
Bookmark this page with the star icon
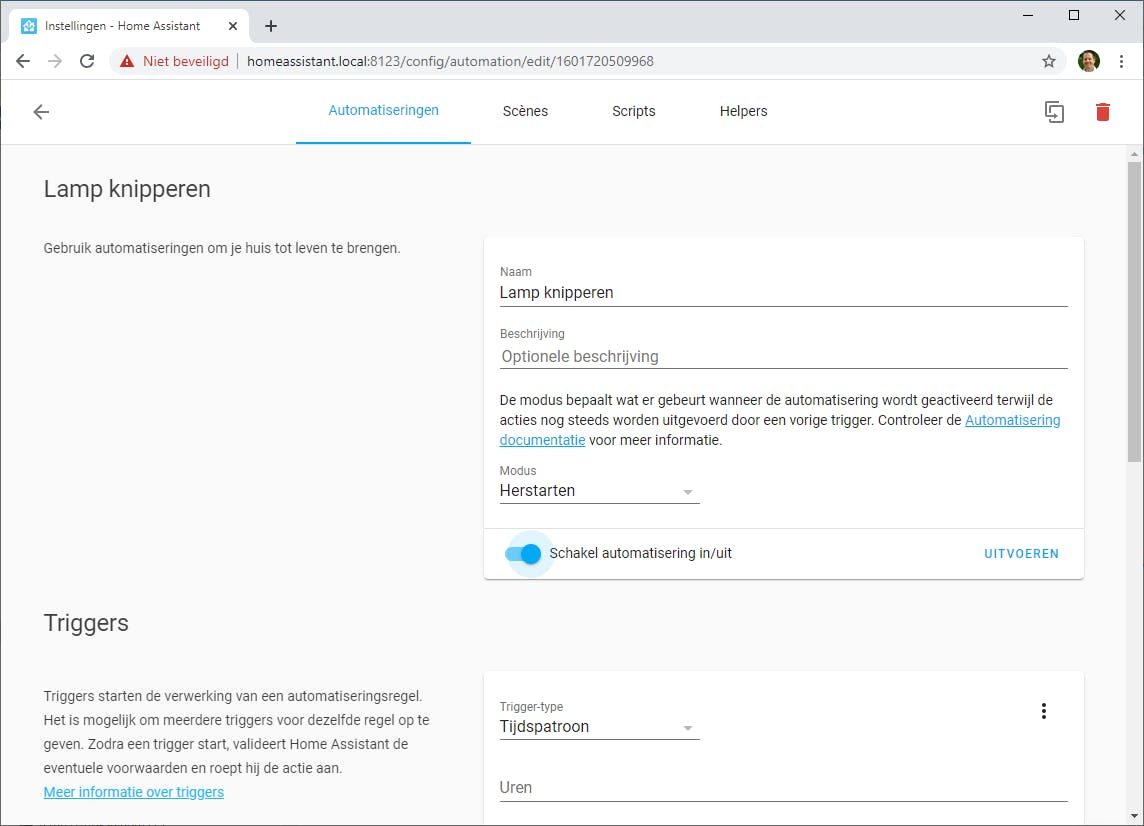(x=1049, y=61)
